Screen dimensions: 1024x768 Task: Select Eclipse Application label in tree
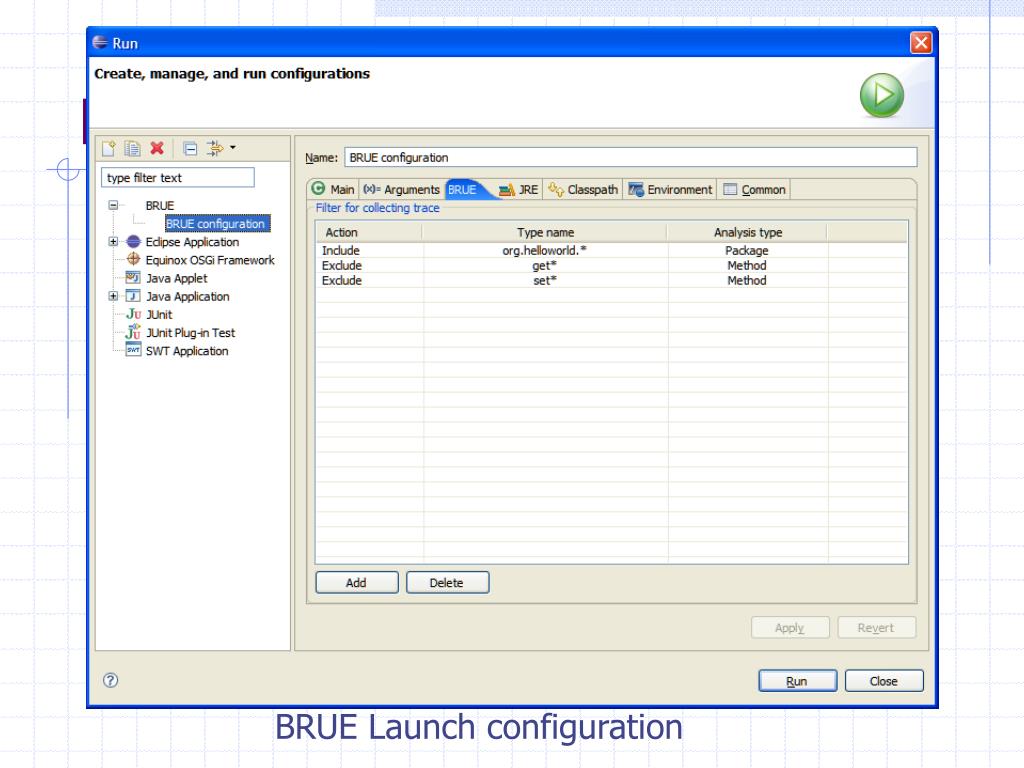(192, 242)
